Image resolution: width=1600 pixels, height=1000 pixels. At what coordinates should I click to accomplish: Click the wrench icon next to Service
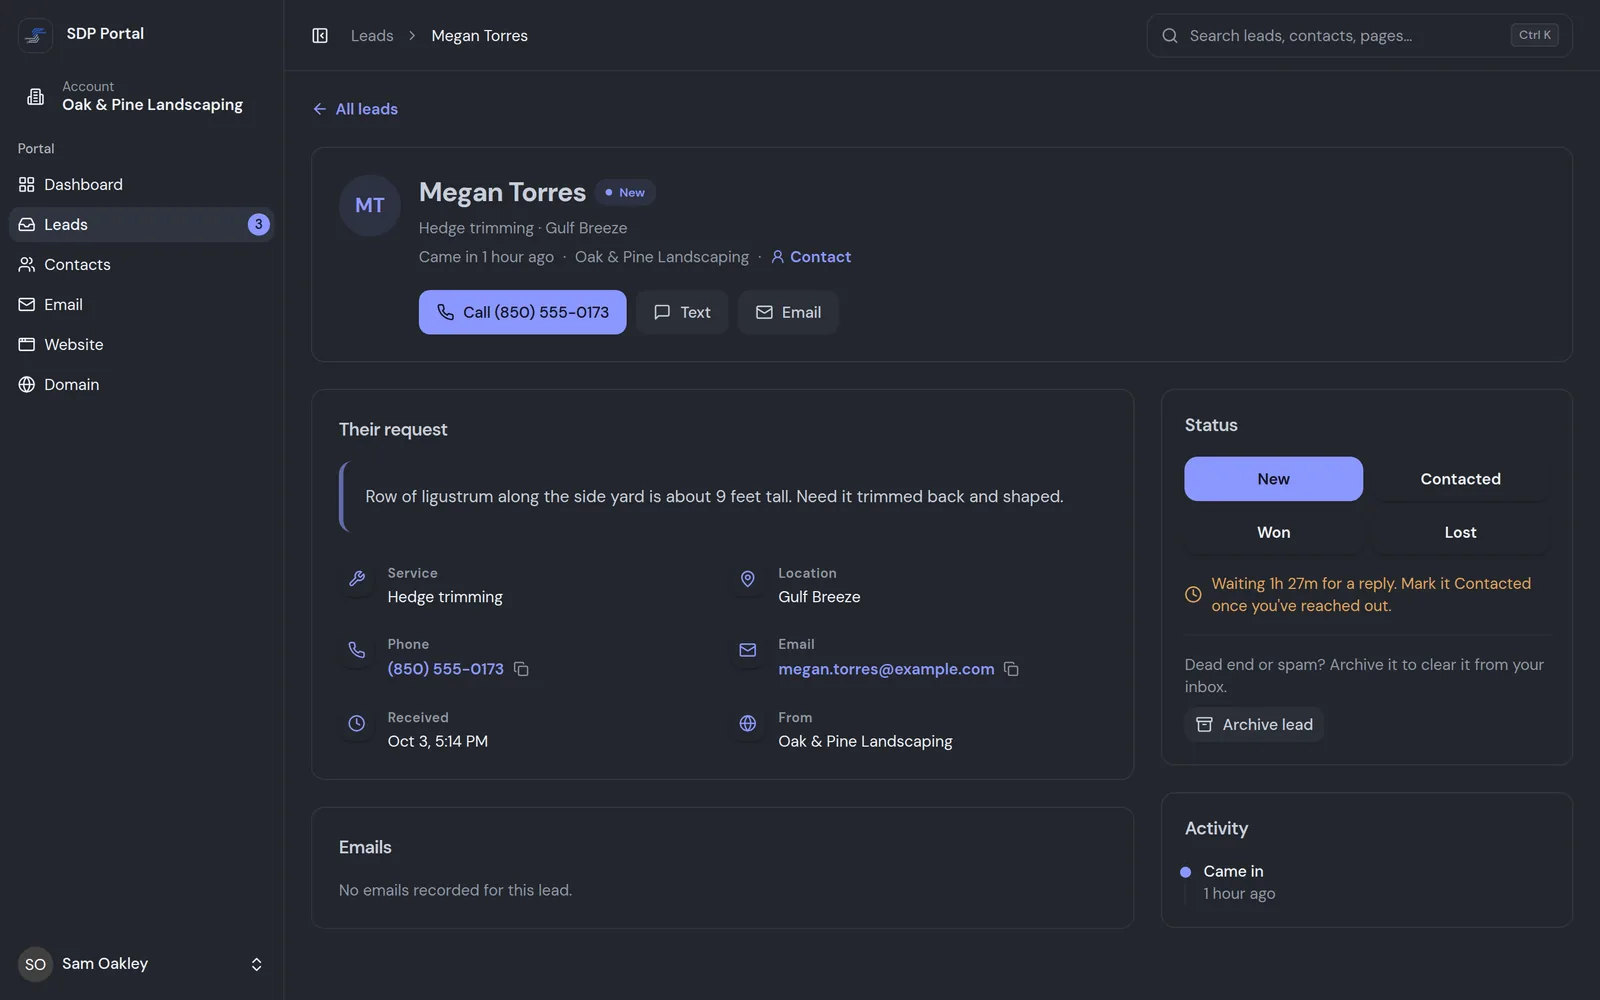coord(357,578)
